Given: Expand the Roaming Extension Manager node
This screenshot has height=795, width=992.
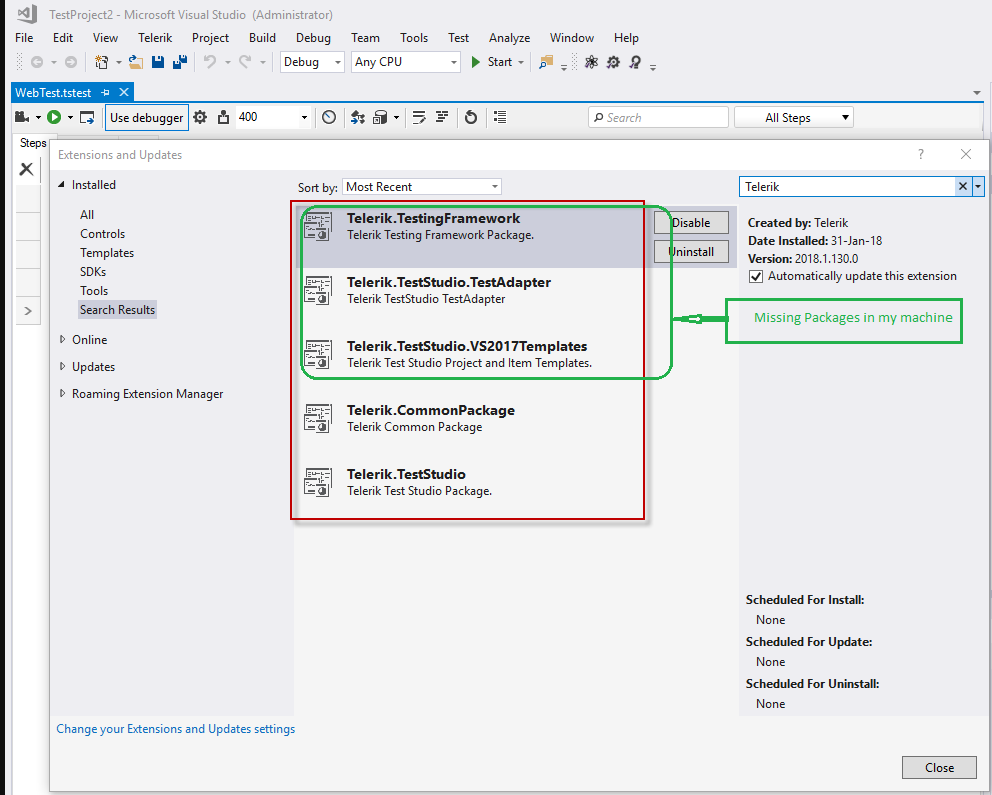Looking at the screenshot, I should point(62,393).
